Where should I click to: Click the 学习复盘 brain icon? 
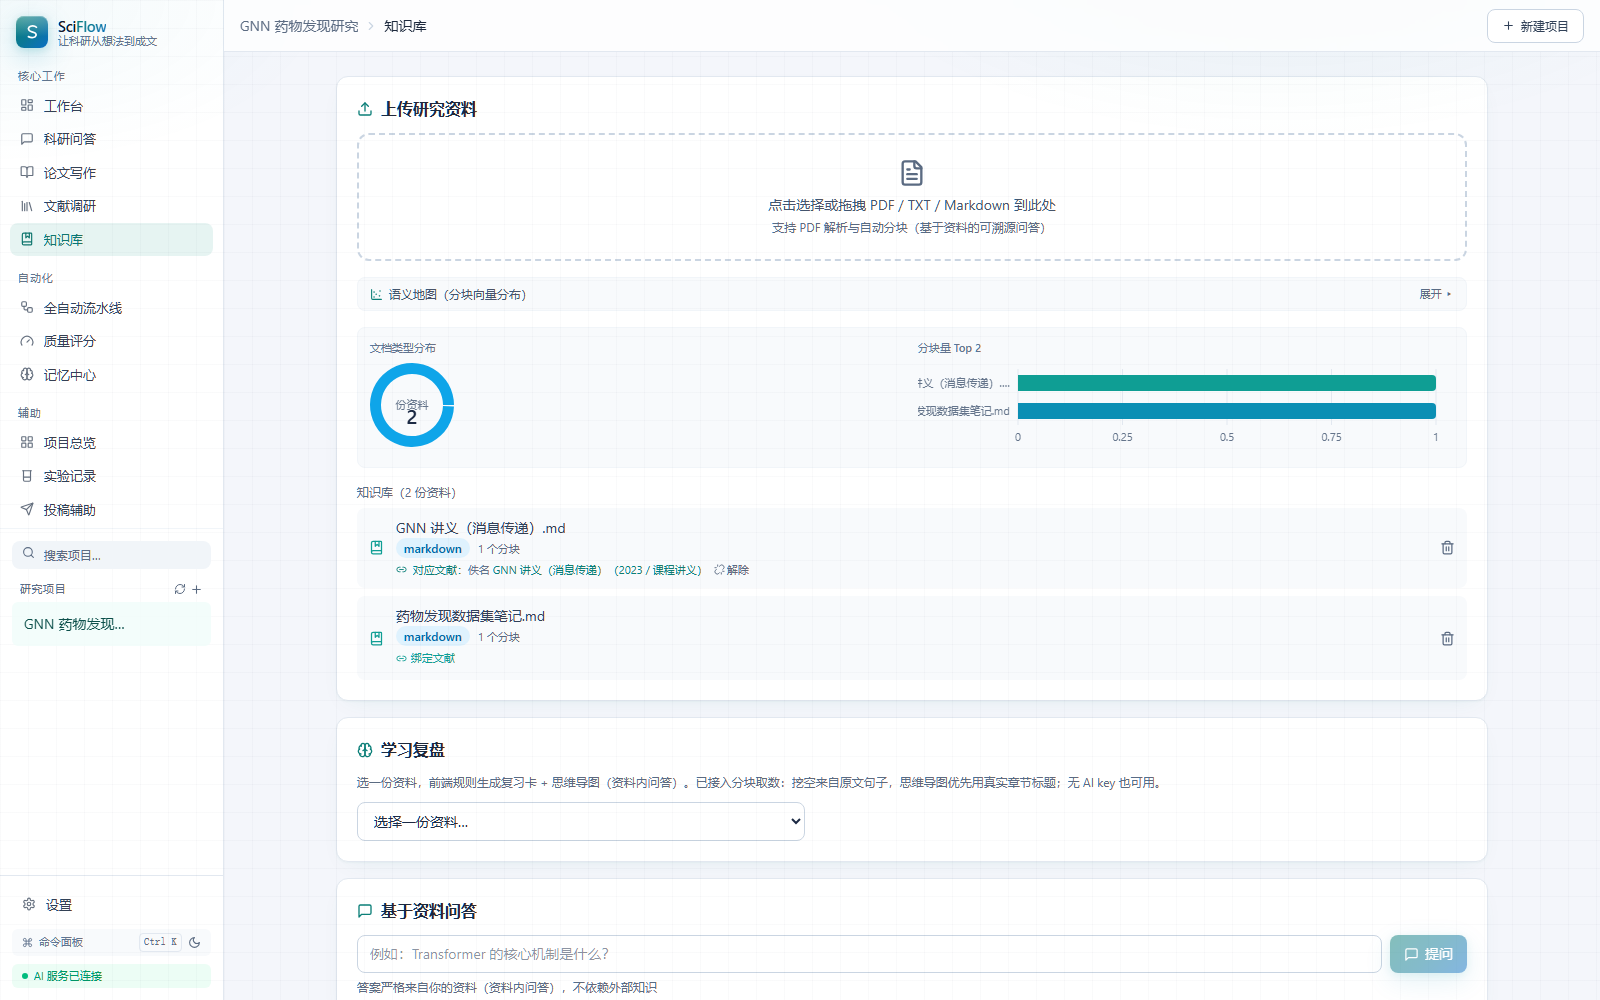point(365,750)
